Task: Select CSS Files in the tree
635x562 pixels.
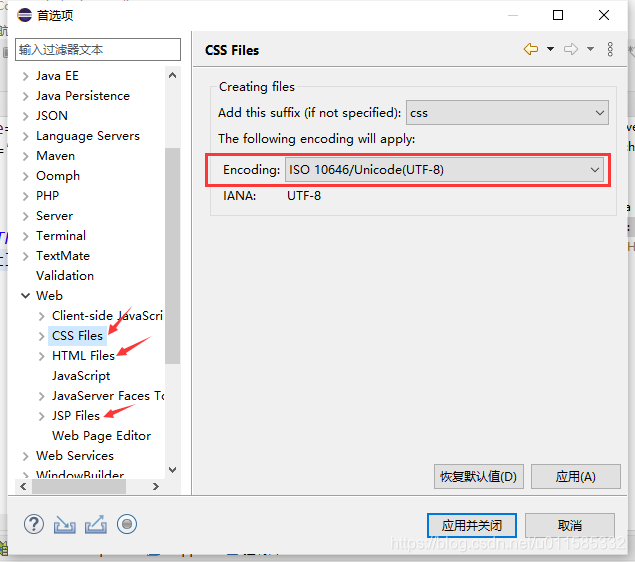Action: click(77, 336)
